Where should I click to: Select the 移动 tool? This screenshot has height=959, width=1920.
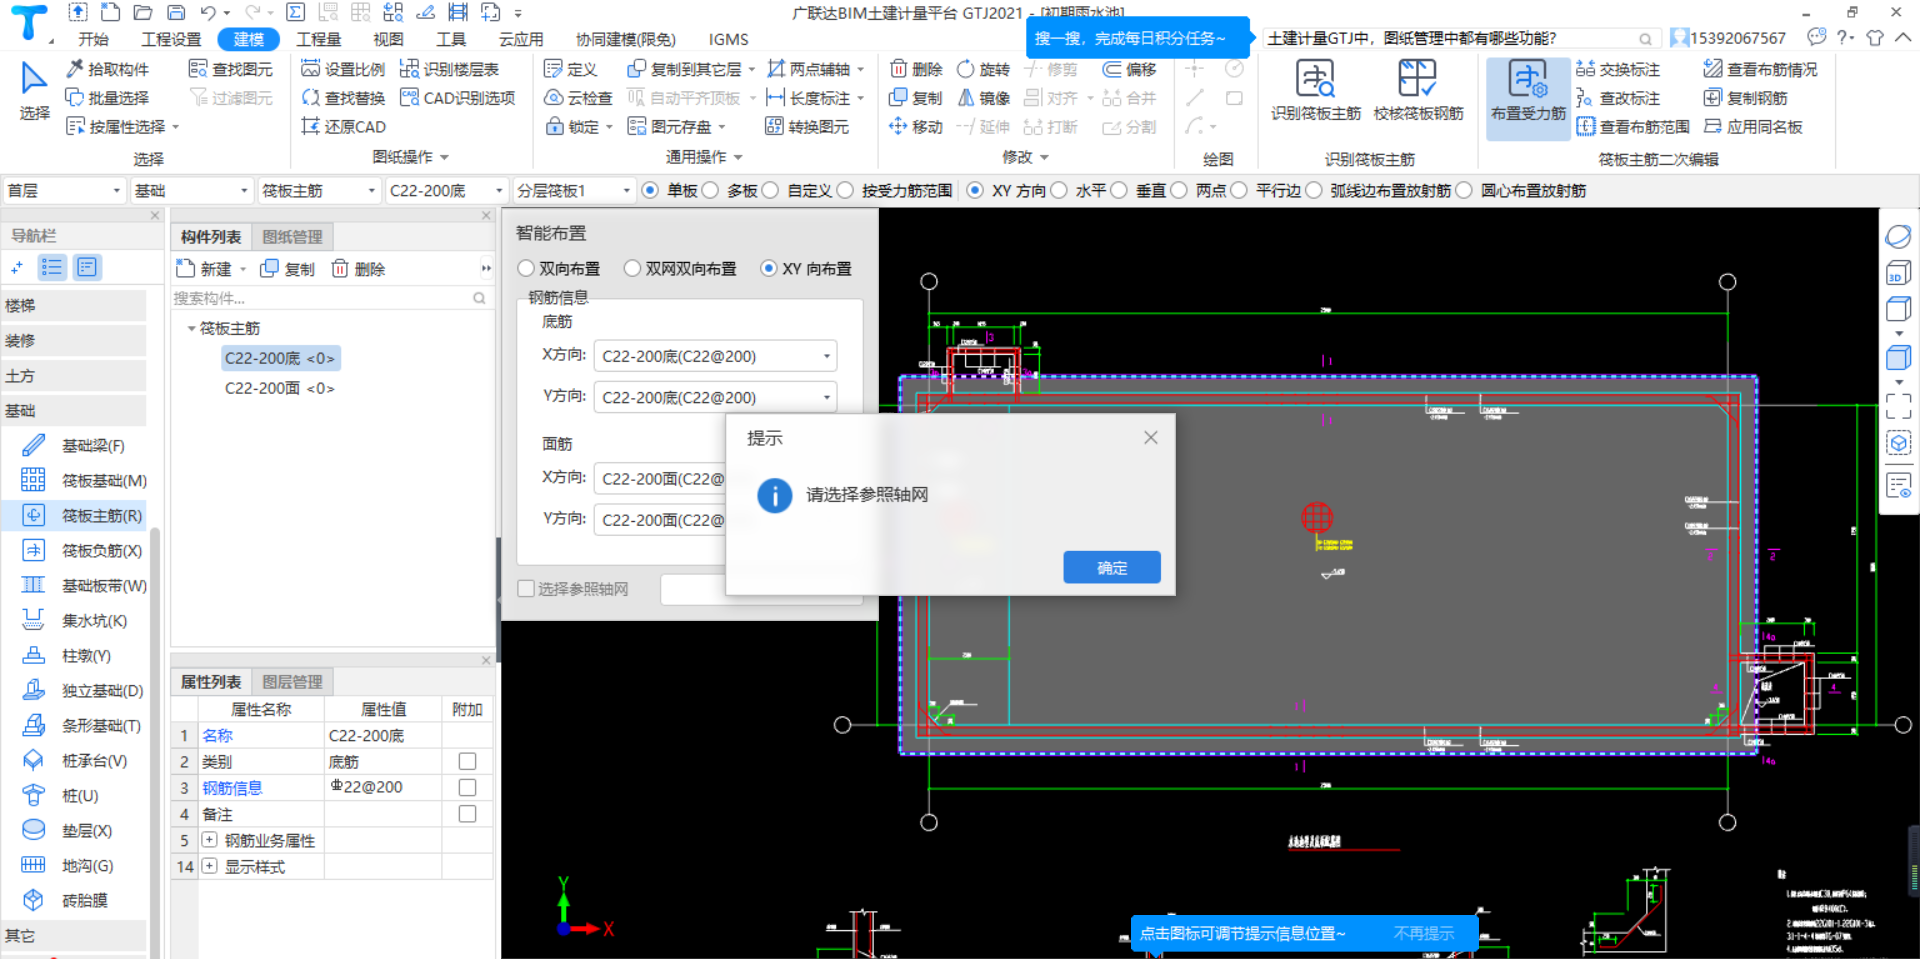(916, 127)
